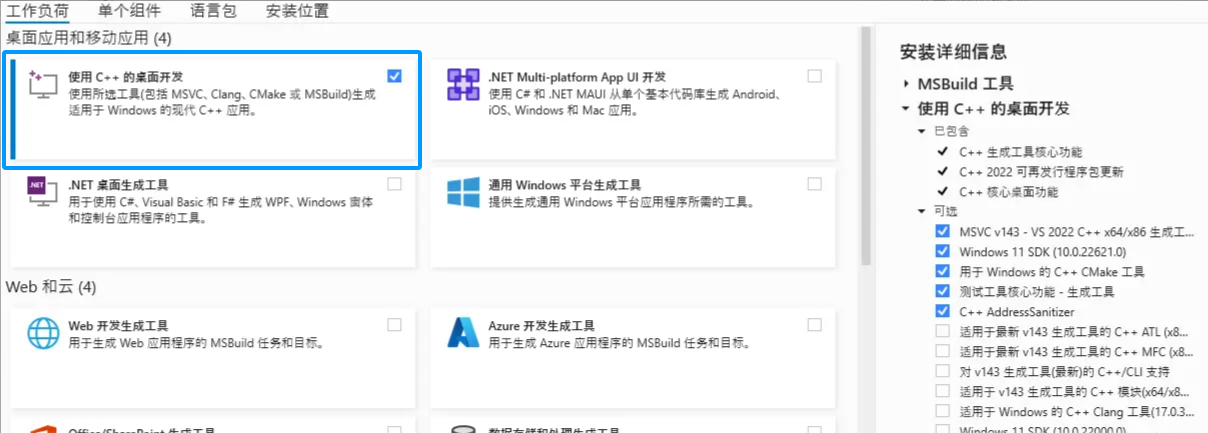This screenshot has width=1208, height=433.
Task: Check the C++ 模块 for v143 build tools option
Action: (942, 391)
